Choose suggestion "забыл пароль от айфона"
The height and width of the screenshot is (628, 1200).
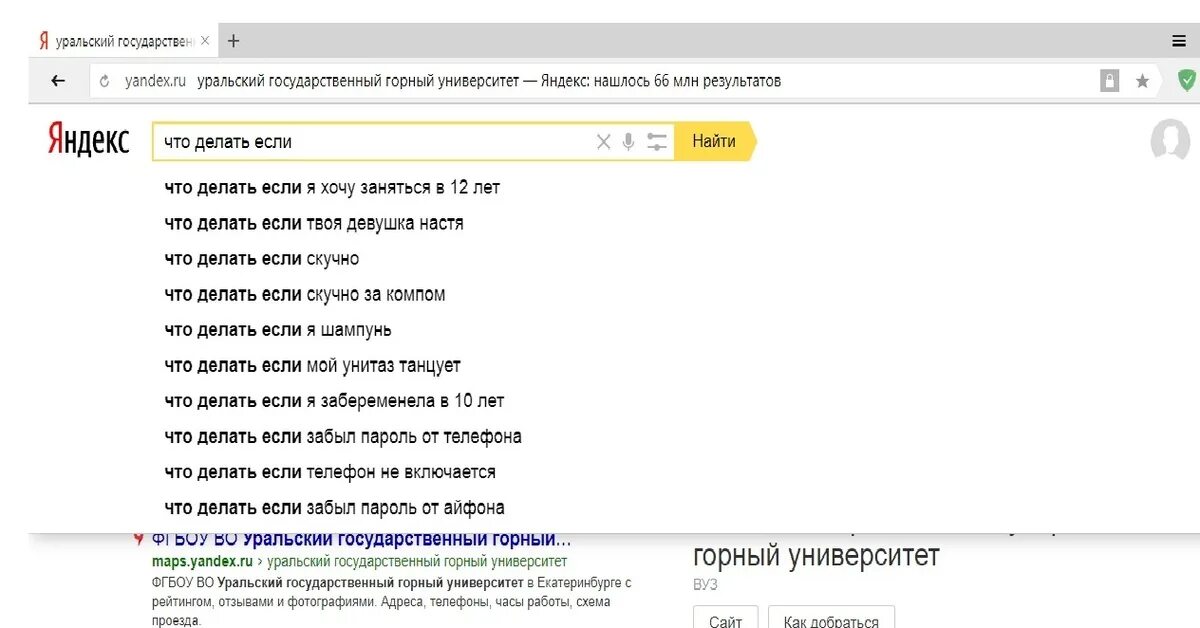tap(334, 508)
